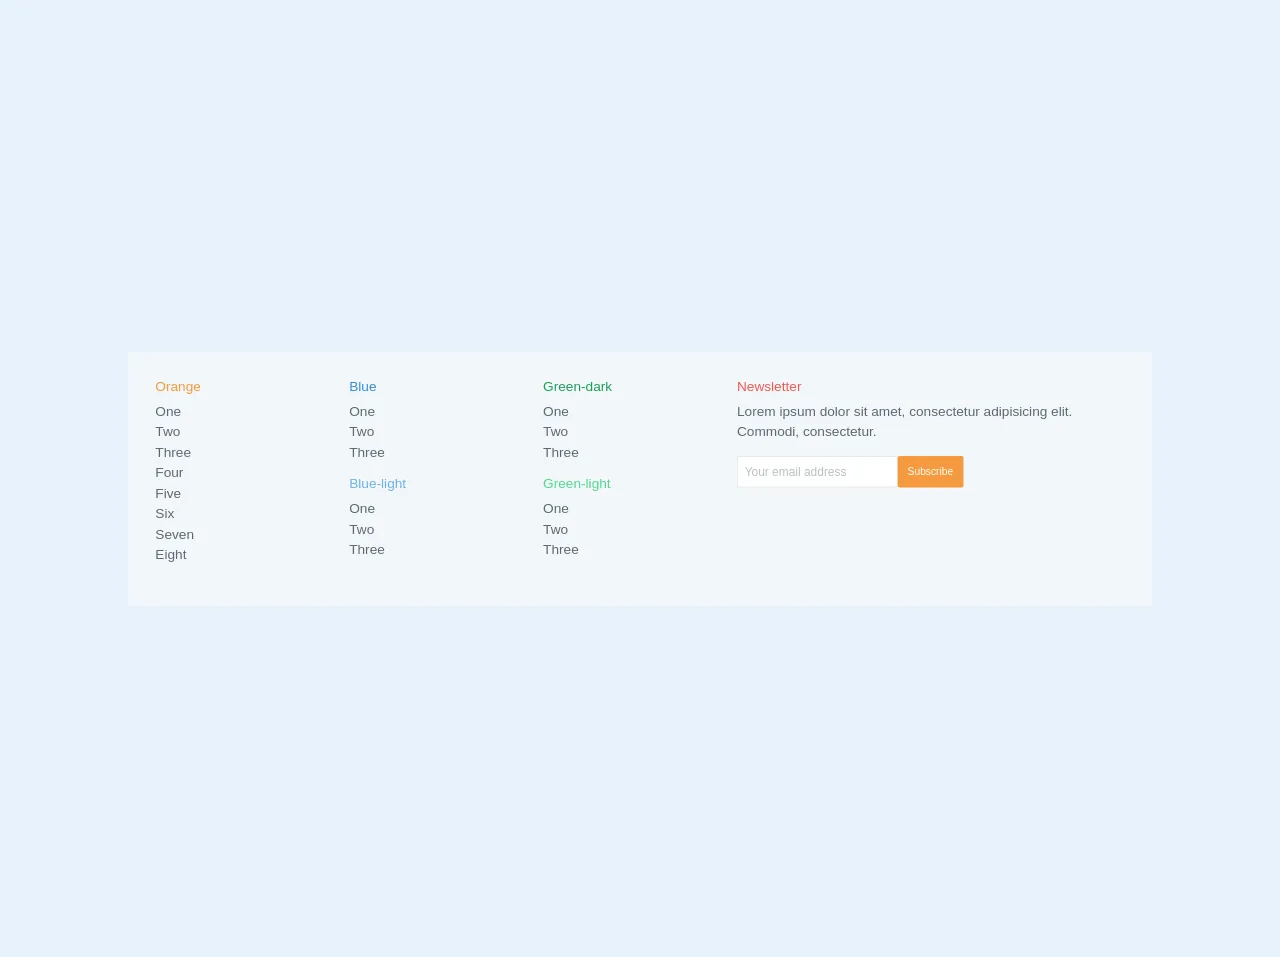
Task: Click the Orange column heading
Action: point(178,387)
